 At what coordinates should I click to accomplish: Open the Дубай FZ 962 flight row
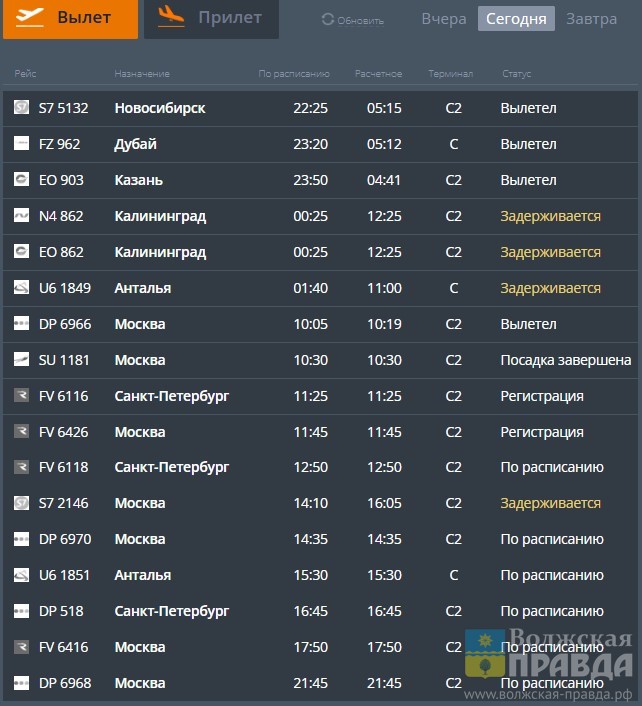coord(320,144)
